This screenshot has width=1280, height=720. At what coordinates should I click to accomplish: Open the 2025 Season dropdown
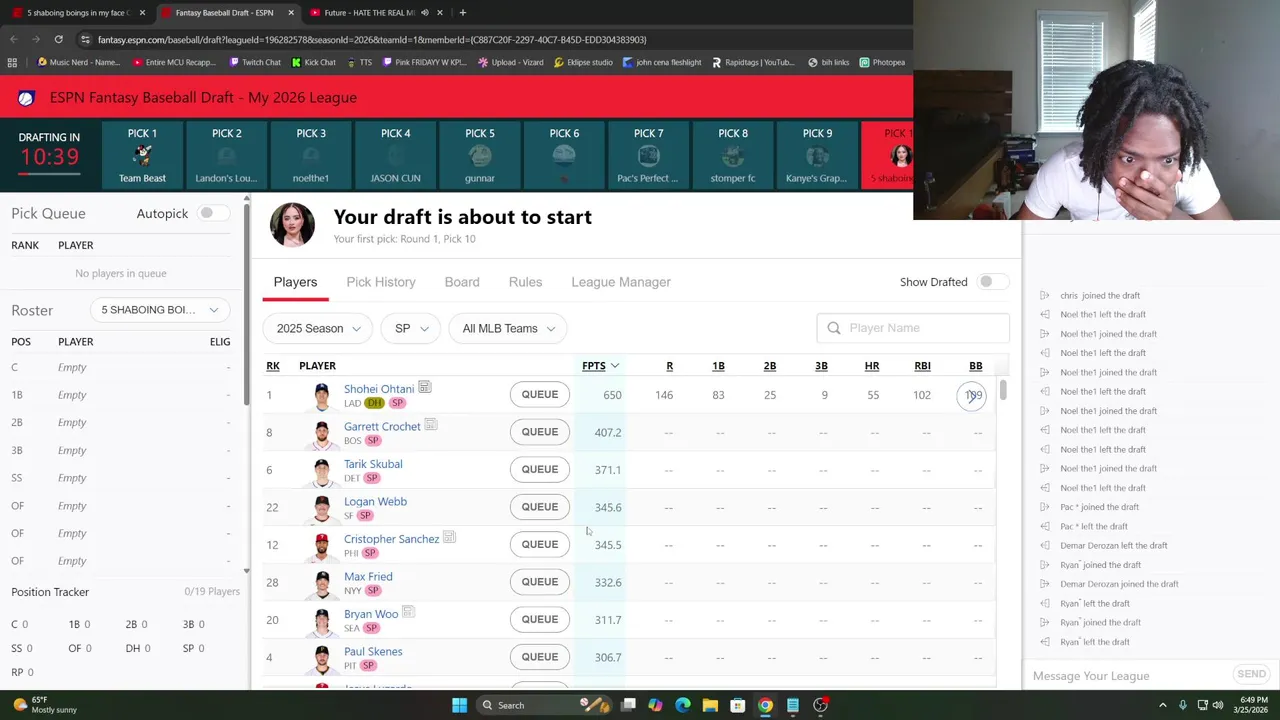click(318, 328)
